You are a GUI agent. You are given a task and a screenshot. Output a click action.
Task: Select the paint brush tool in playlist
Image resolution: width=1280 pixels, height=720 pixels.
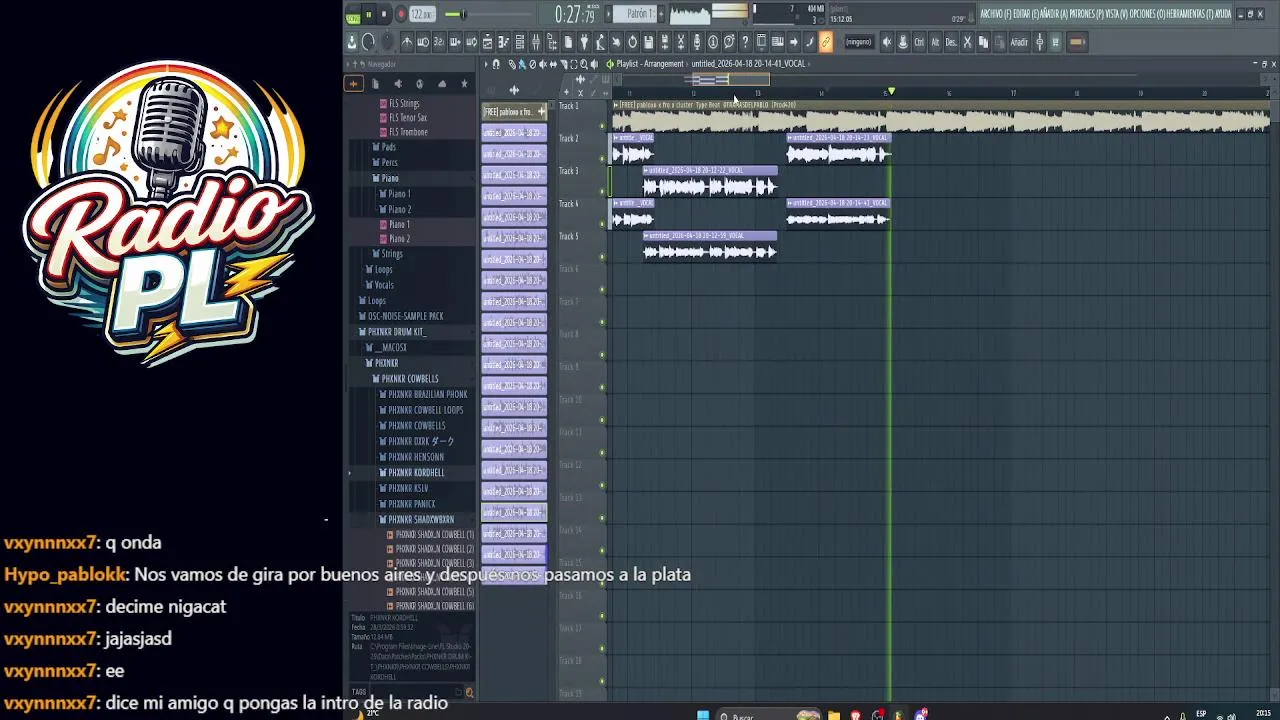522,64
